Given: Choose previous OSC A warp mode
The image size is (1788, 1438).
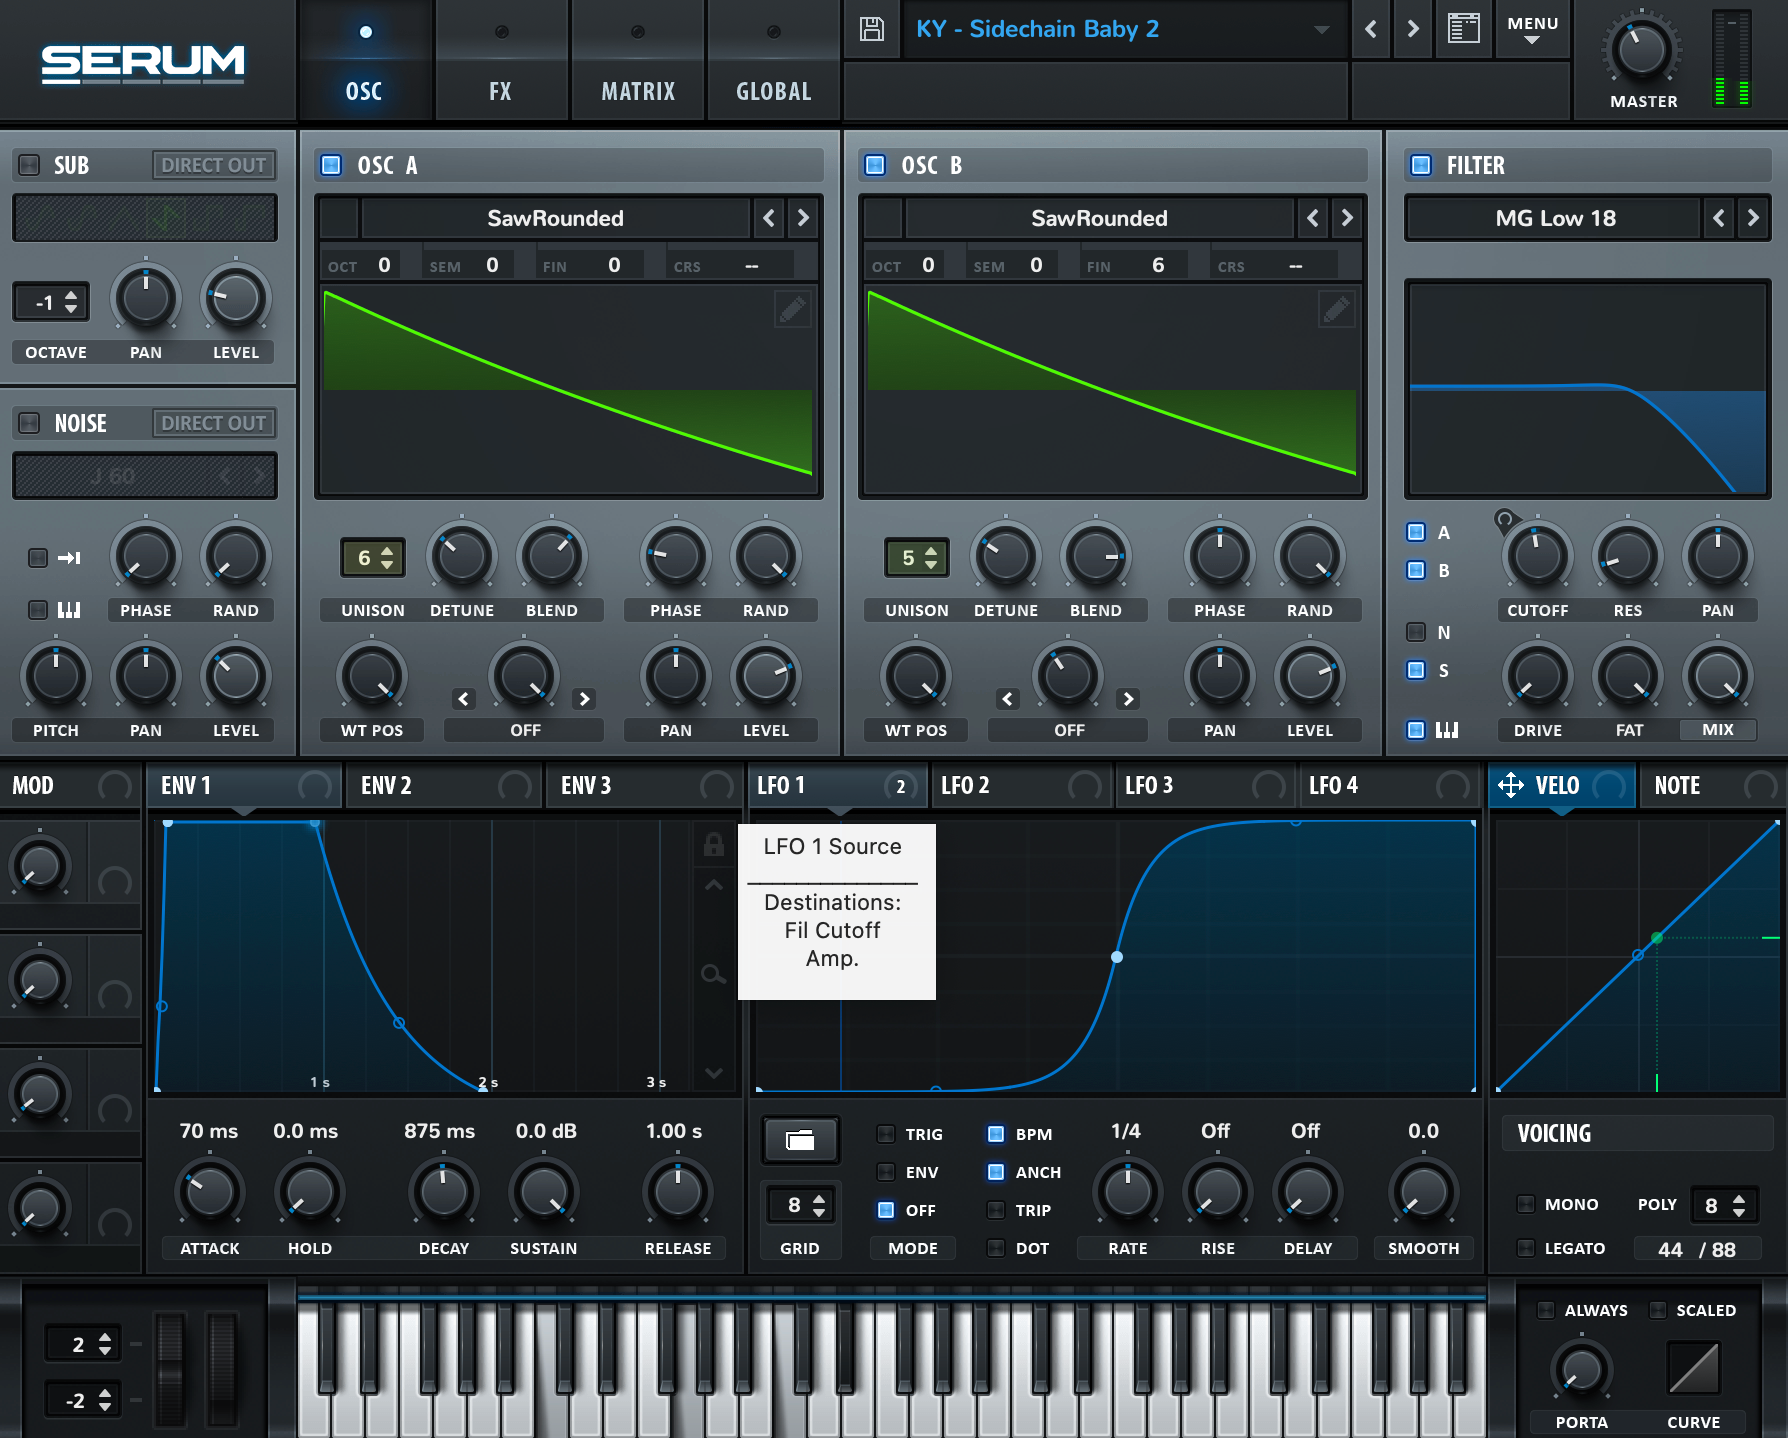Looking at the screenshot, I should coord(463,699).
